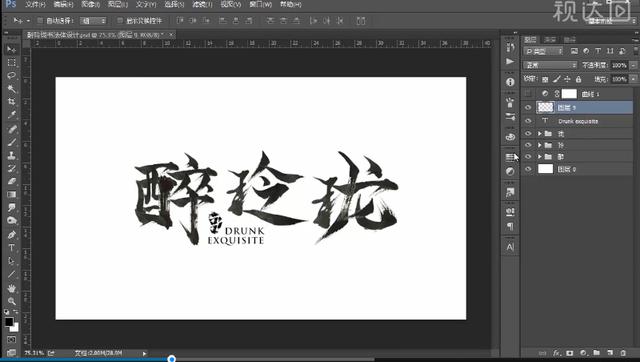The image size is (640, 362).
Task: Select the Hand tool
Action: click(x=11, y=288)
